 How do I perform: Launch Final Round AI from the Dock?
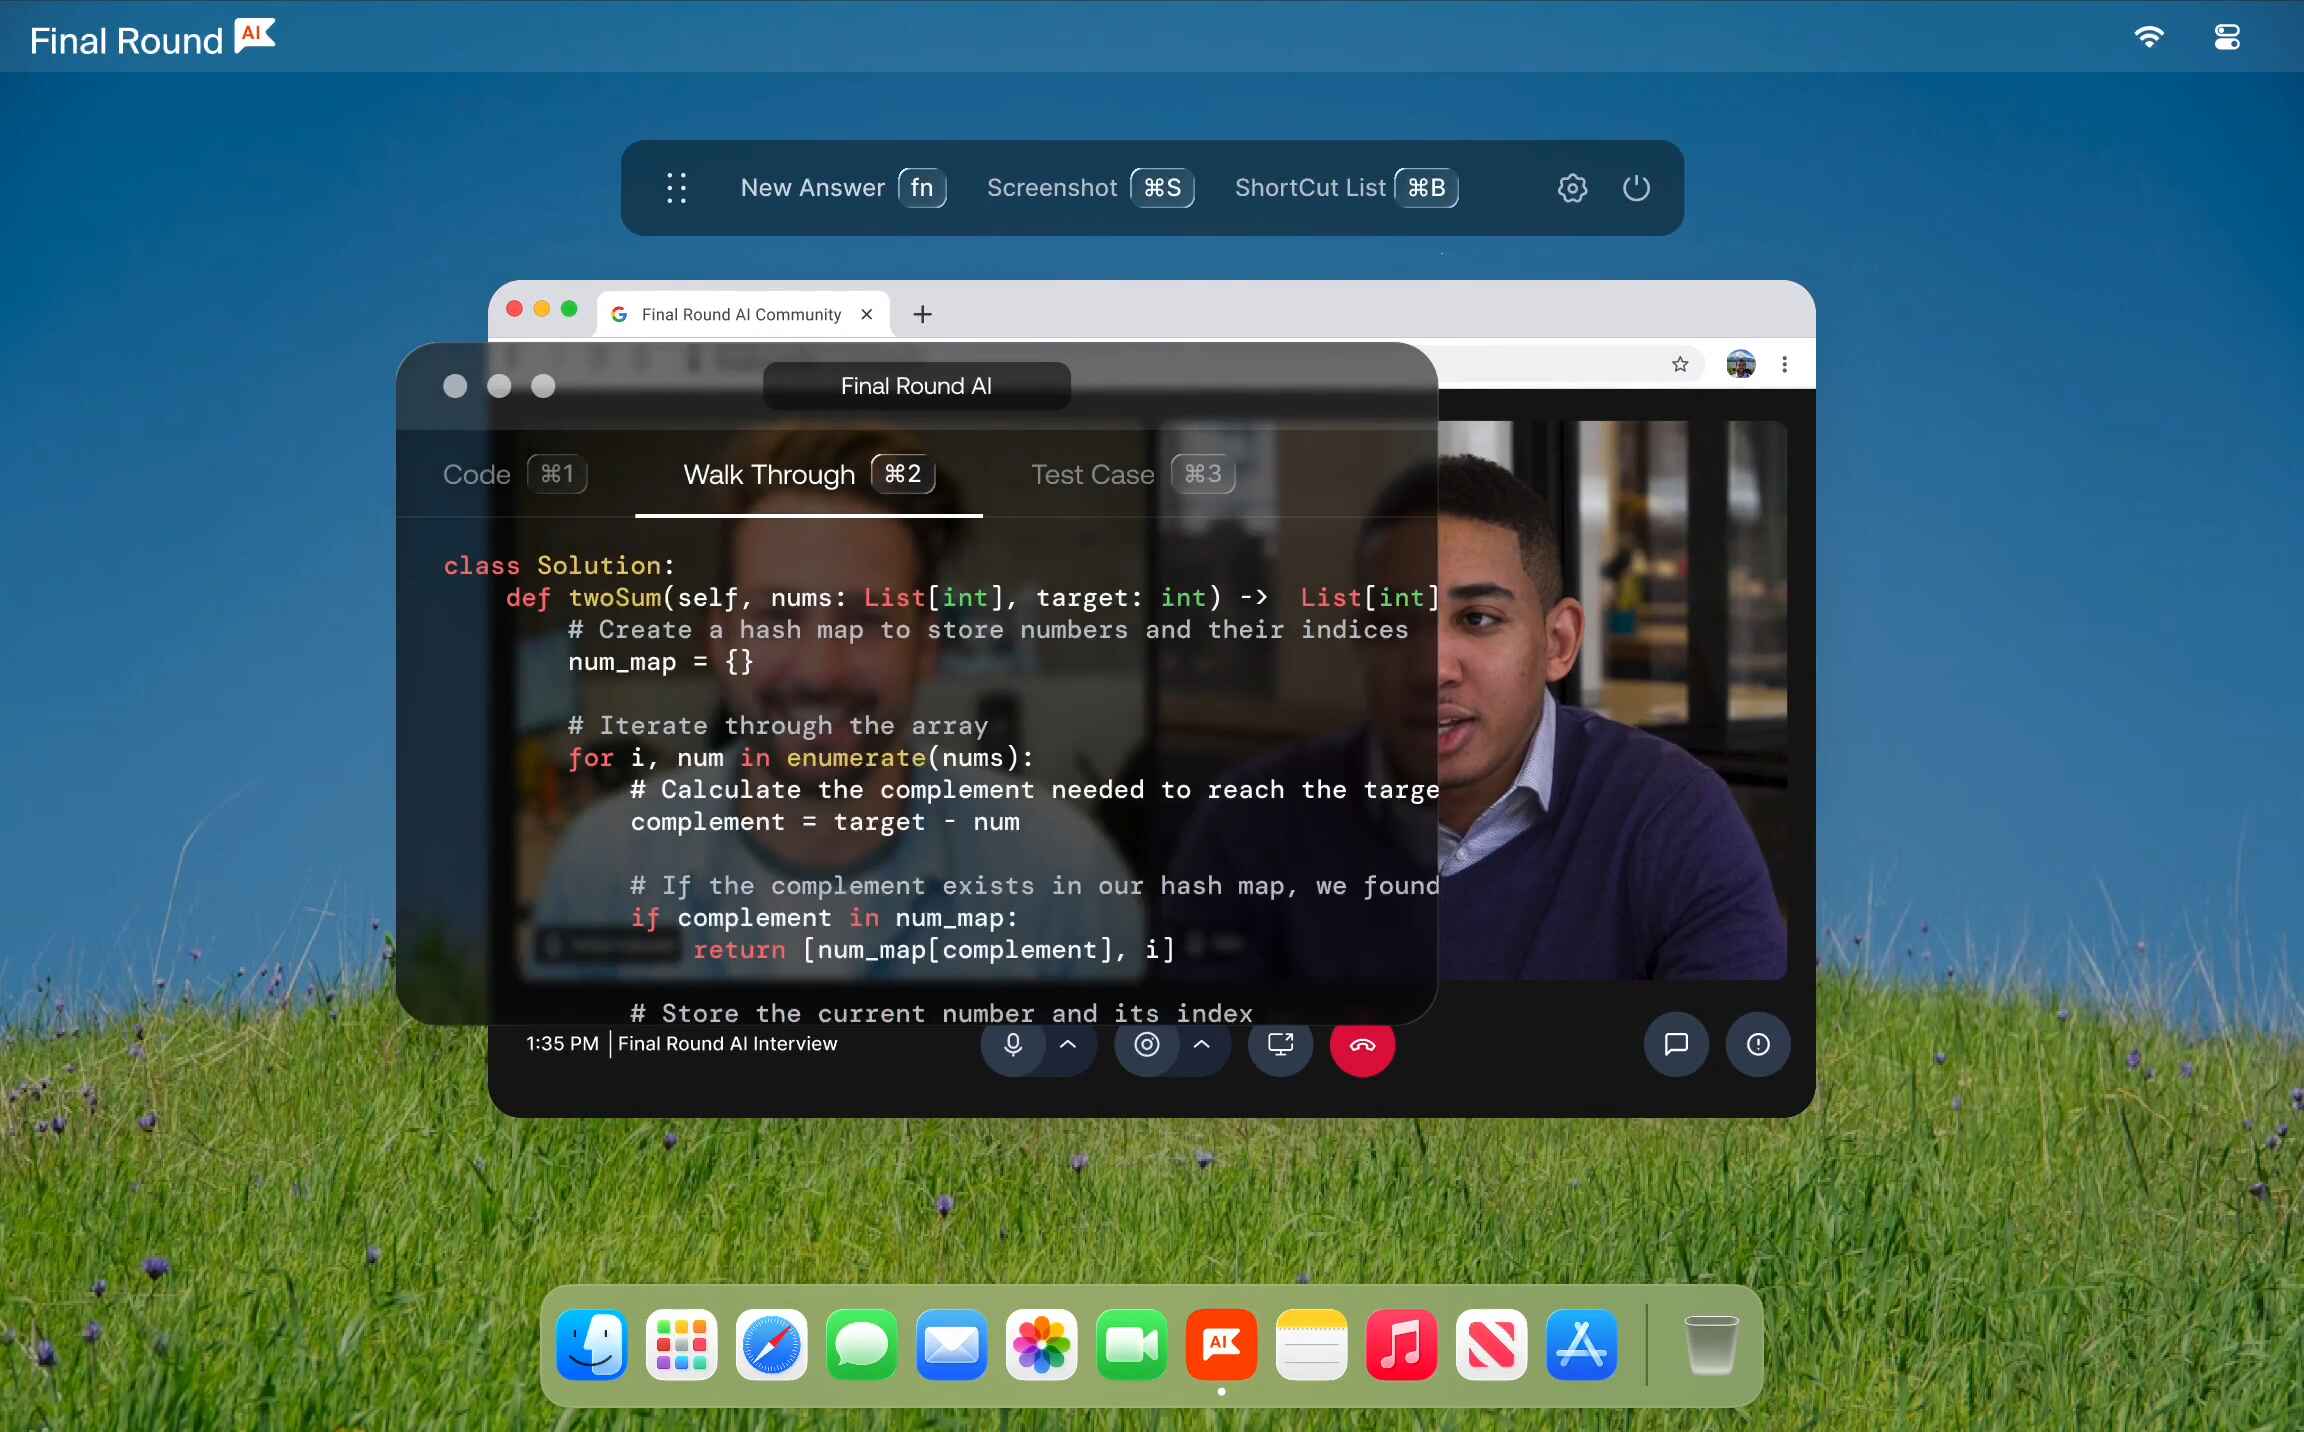[x=1221, y=1345]
